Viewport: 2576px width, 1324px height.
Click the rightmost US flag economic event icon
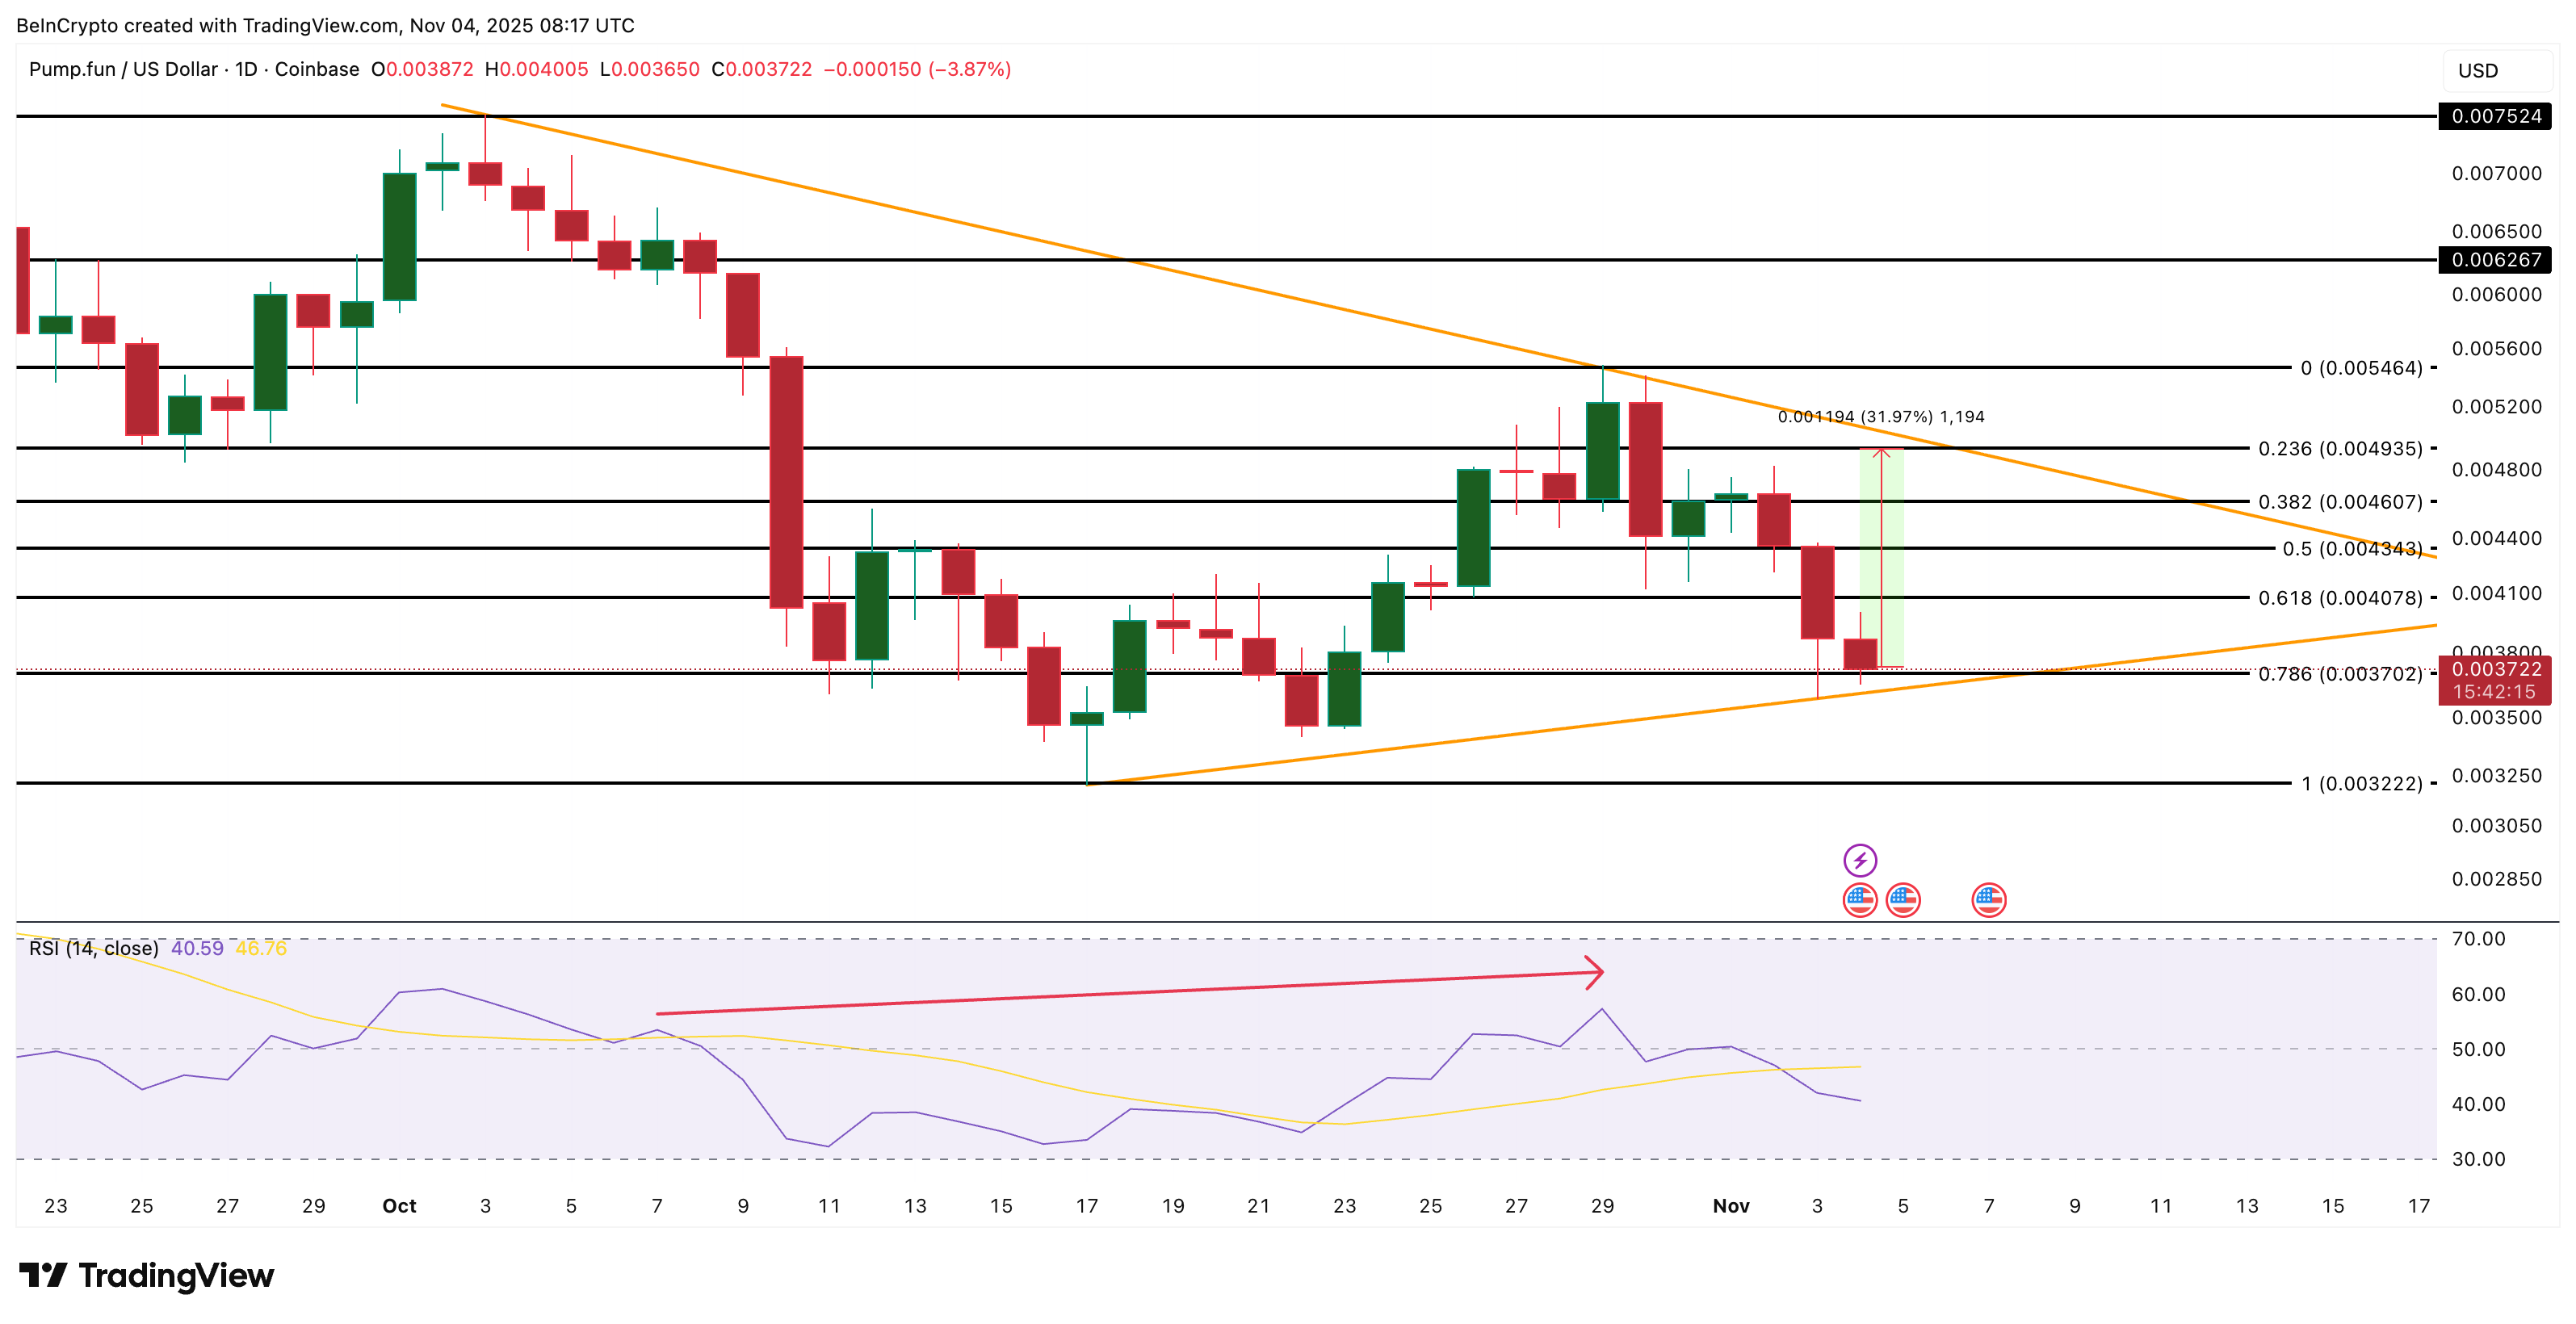pyautogui.click(x=1988, y=900)
